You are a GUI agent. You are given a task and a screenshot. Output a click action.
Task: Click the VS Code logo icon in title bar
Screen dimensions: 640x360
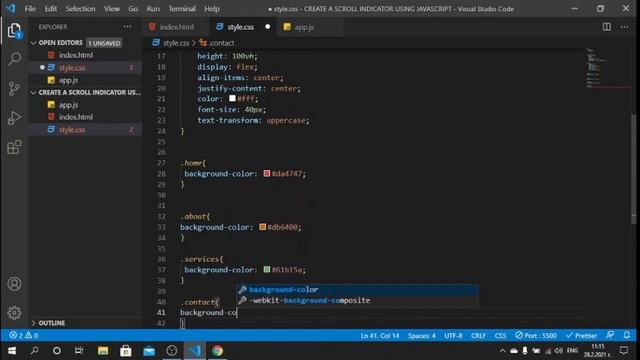click(11, 8)
